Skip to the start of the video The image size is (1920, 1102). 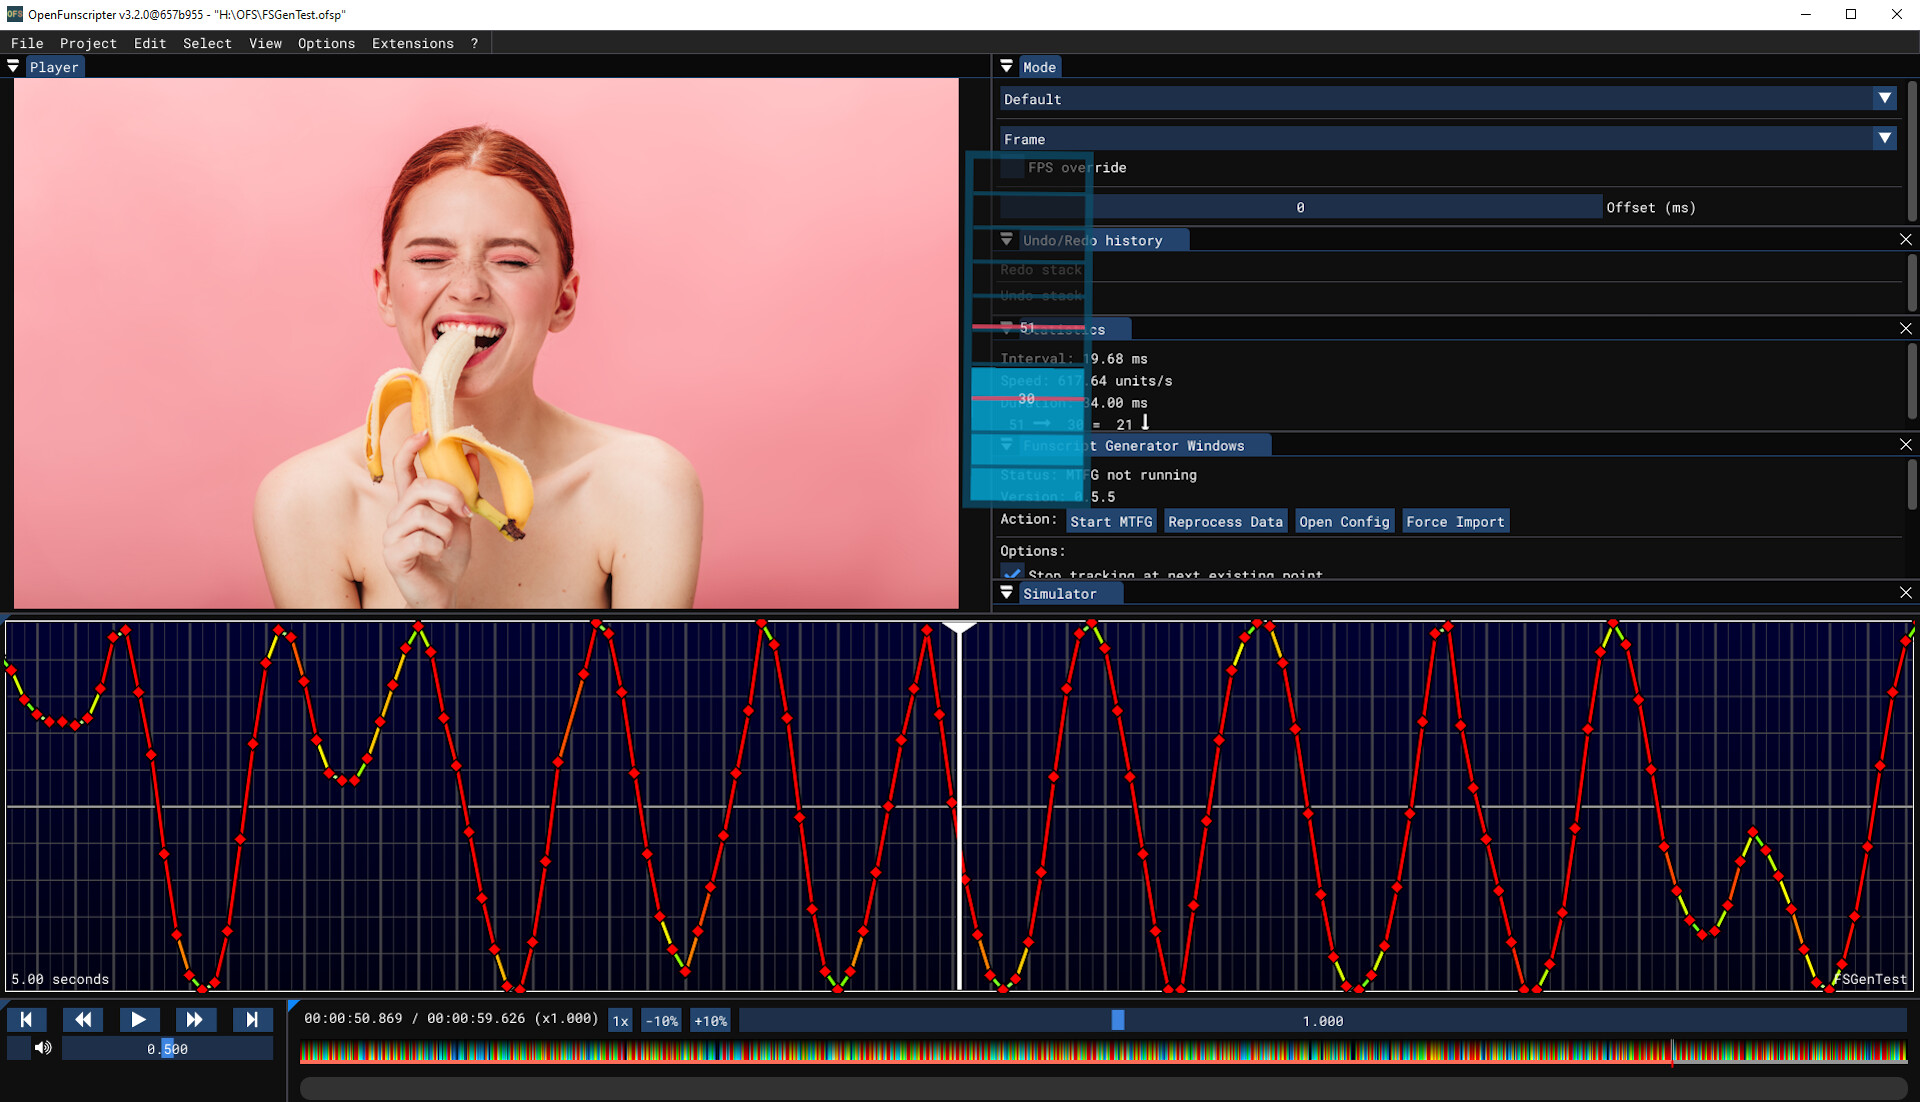(x=27, y=1019)
